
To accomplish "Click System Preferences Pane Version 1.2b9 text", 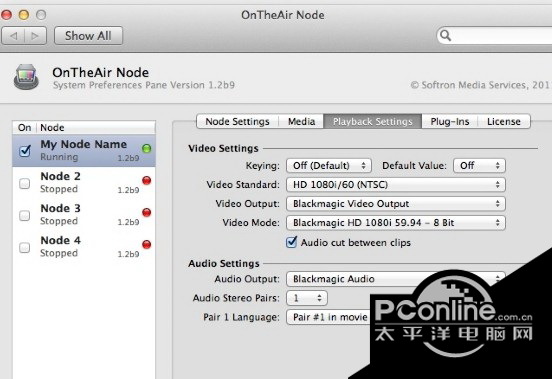I will [144, 85].
